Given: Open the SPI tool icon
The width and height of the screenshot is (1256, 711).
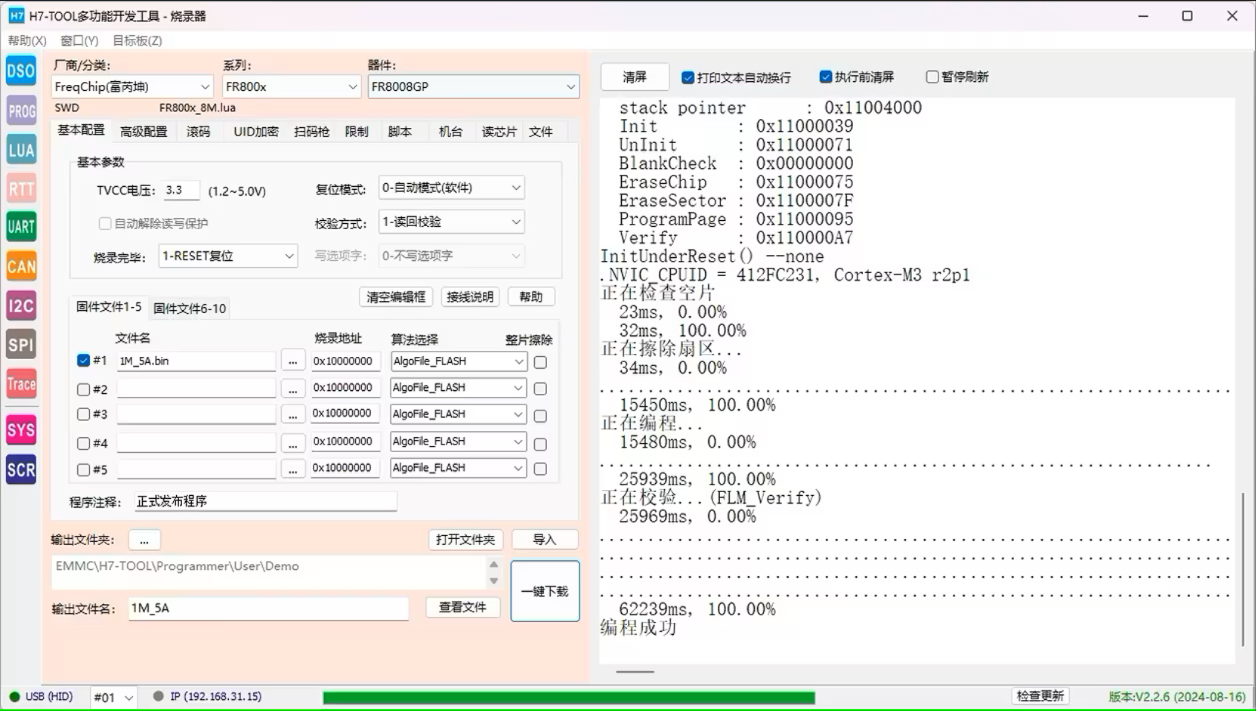Looking at the screenshot, I should (x=21, y=345).
